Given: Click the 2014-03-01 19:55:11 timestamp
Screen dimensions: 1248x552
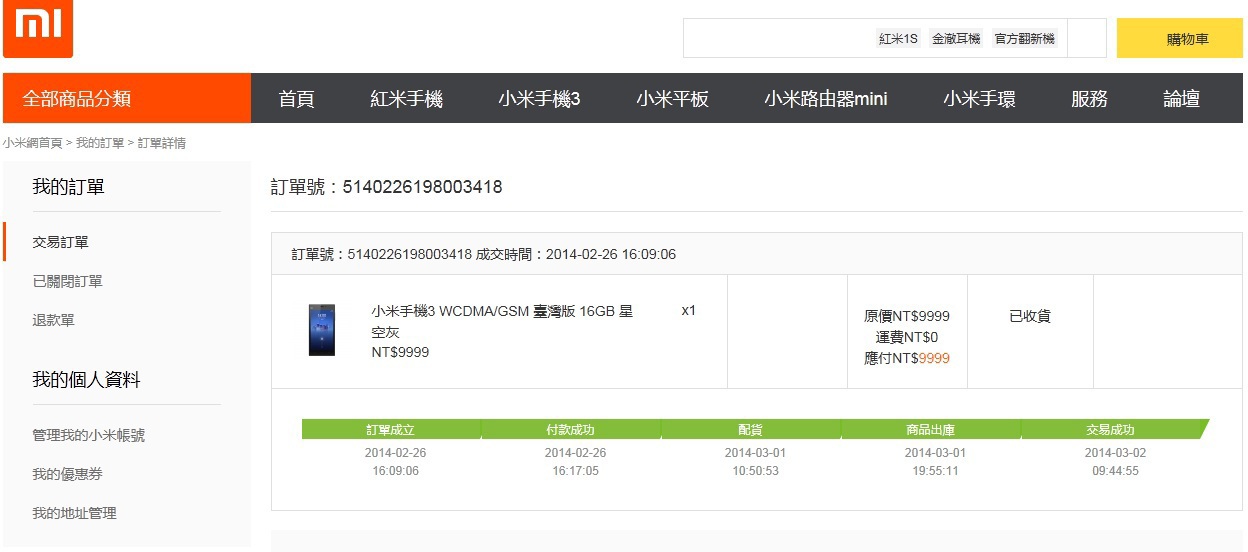Looking at the screenshot, I should click(x=935, y=461).
